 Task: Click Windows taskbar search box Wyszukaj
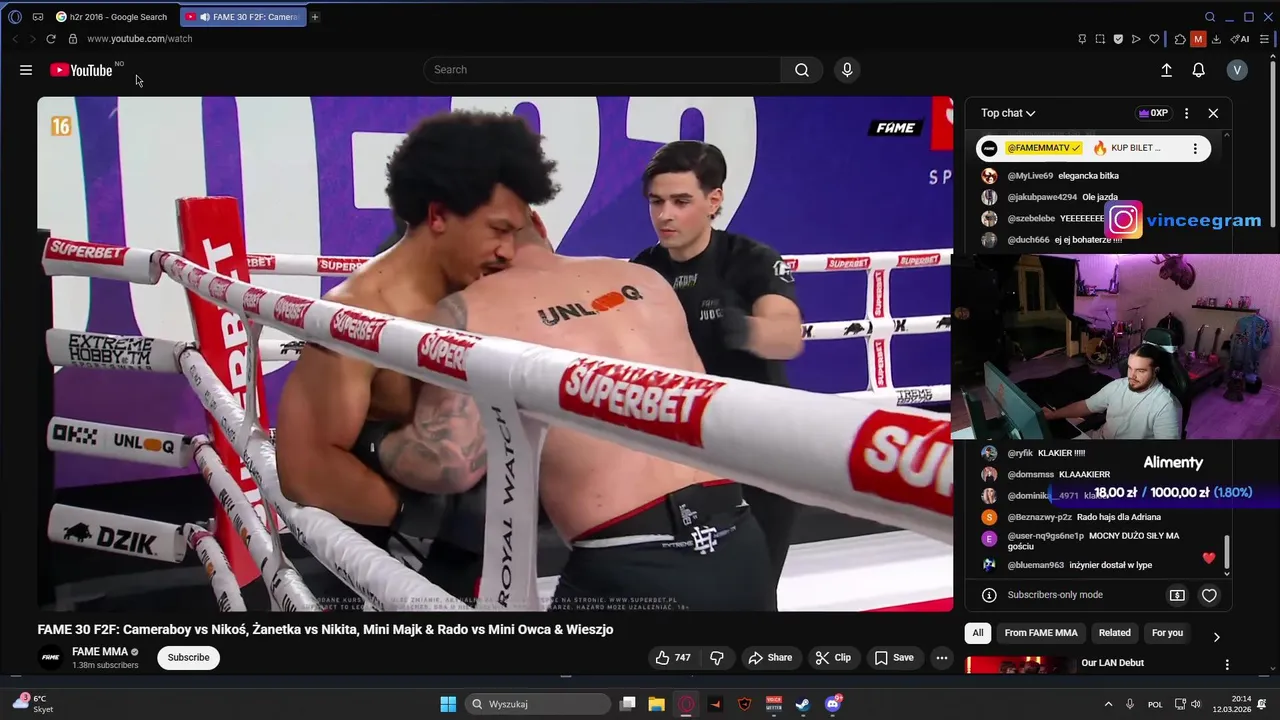[x=538, y=704]
